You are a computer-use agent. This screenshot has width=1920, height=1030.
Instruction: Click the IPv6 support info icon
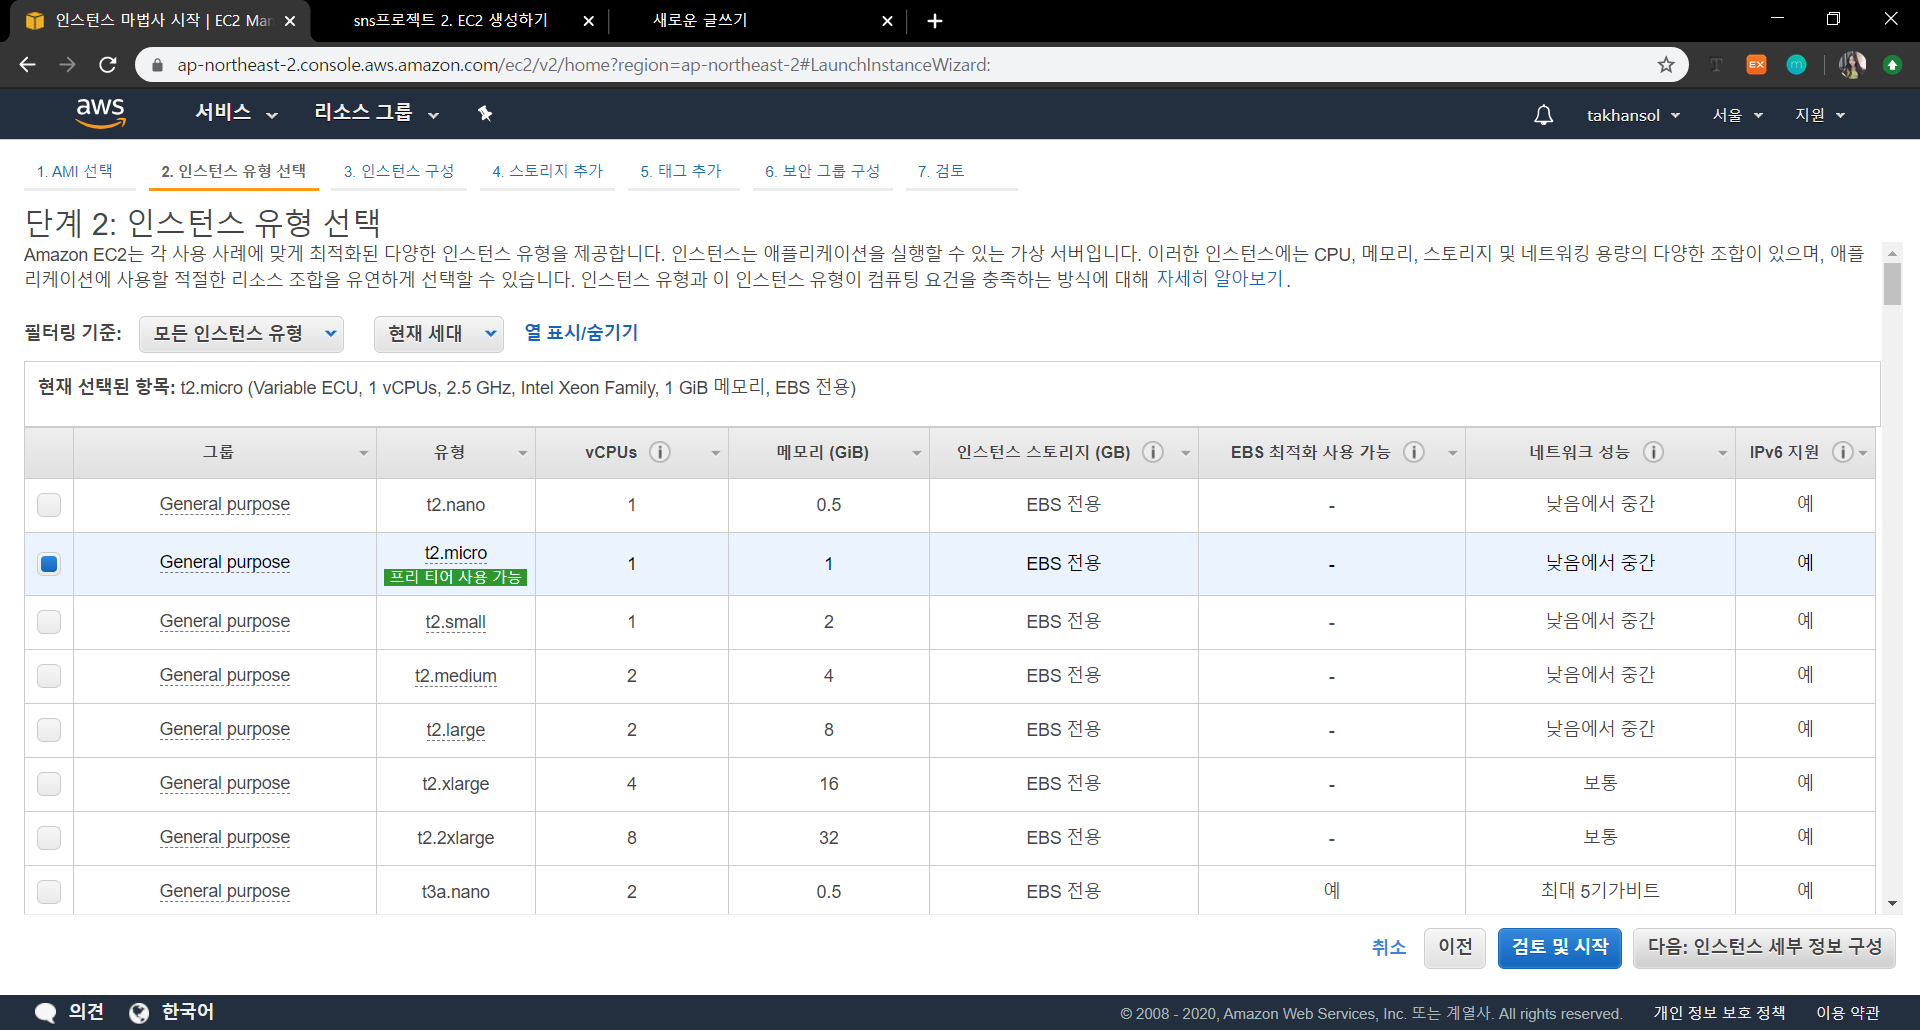[1842, 452]
